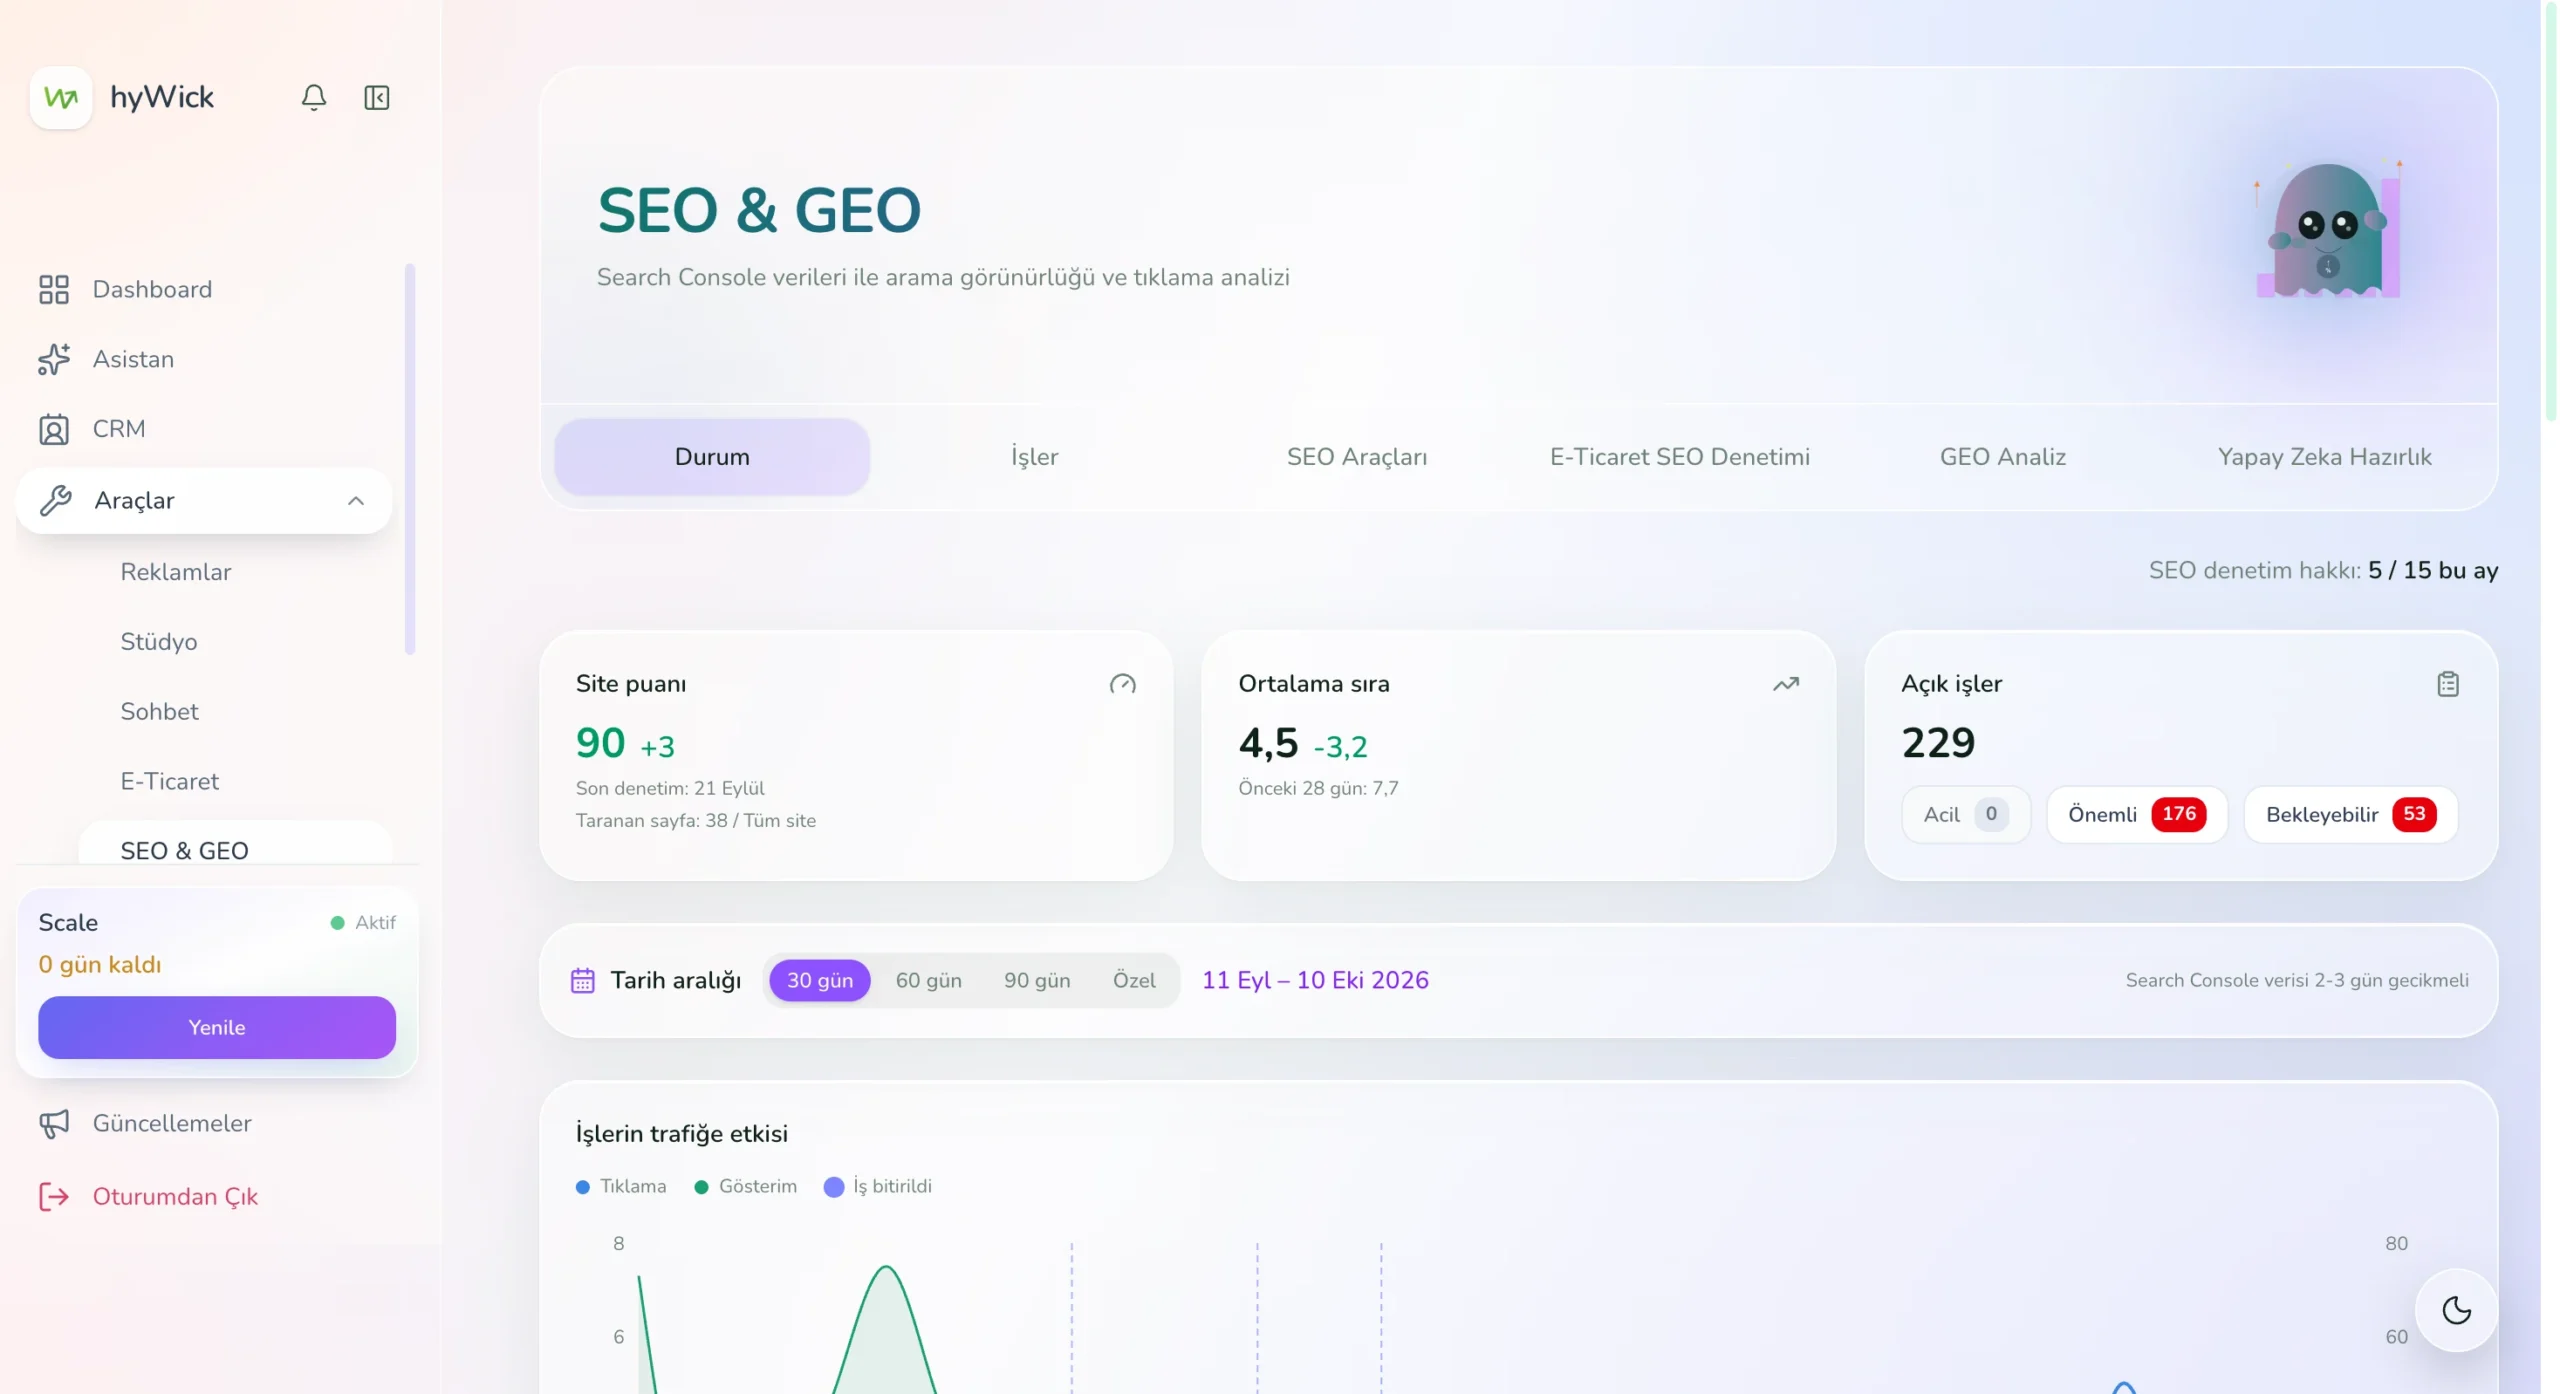Click the Site puanı gauge icon
The width and height of the screenshot is (2560, 1394).
(x=1123, y=684)
